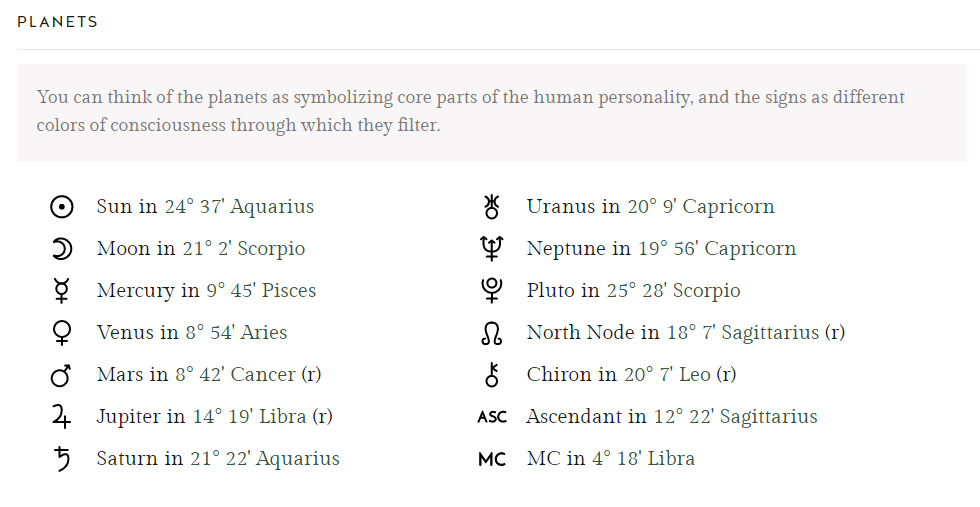Viewport: 980px width, 507px height.
Task: Select the Mars glyph icon
Action: coord(62,375)
